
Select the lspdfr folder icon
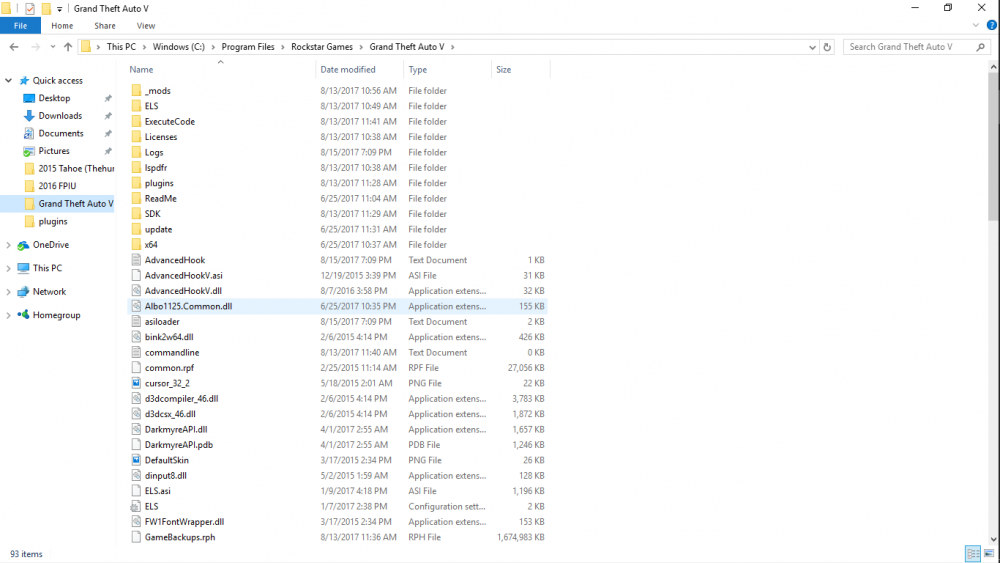(136, 168)
